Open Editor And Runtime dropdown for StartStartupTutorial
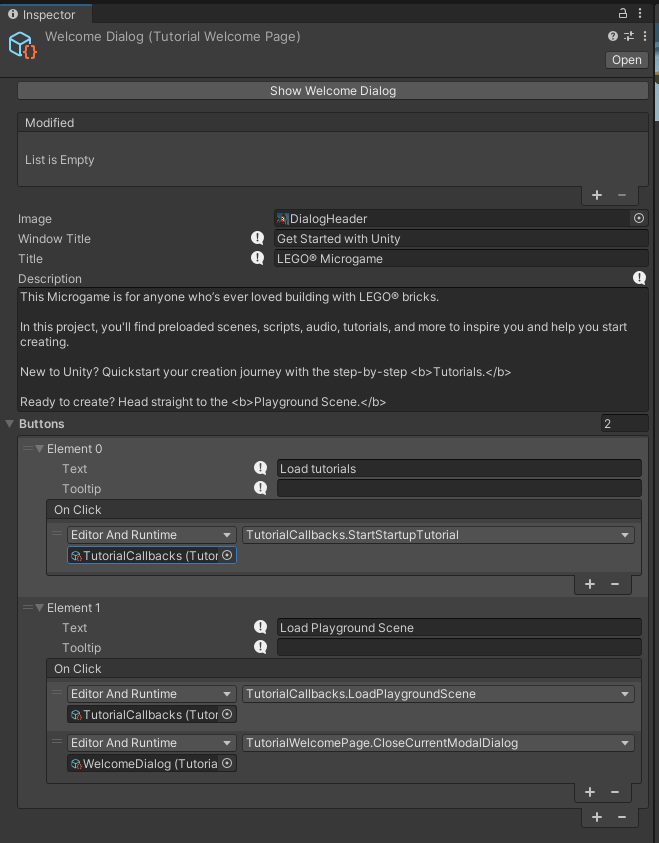This screenshot has height=843, width=659. [152, 535]
